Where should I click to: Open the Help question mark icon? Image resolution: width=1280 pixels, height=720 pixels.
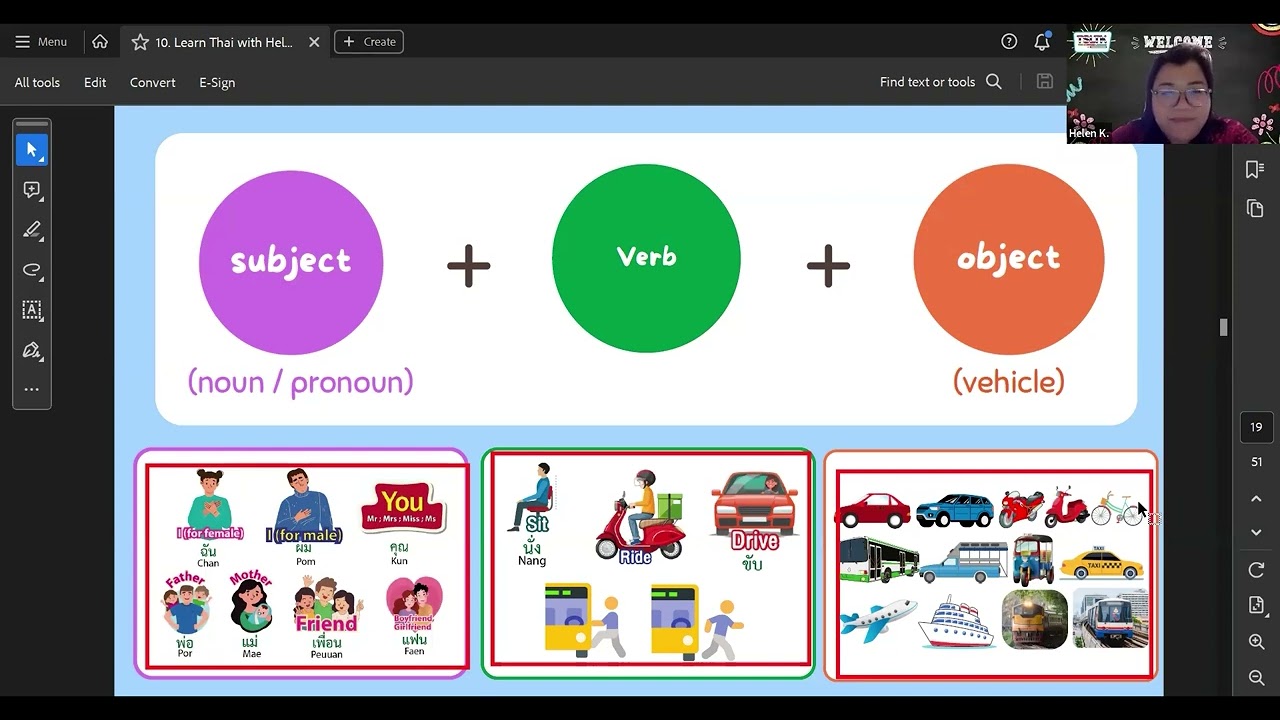click(1009, 42)
